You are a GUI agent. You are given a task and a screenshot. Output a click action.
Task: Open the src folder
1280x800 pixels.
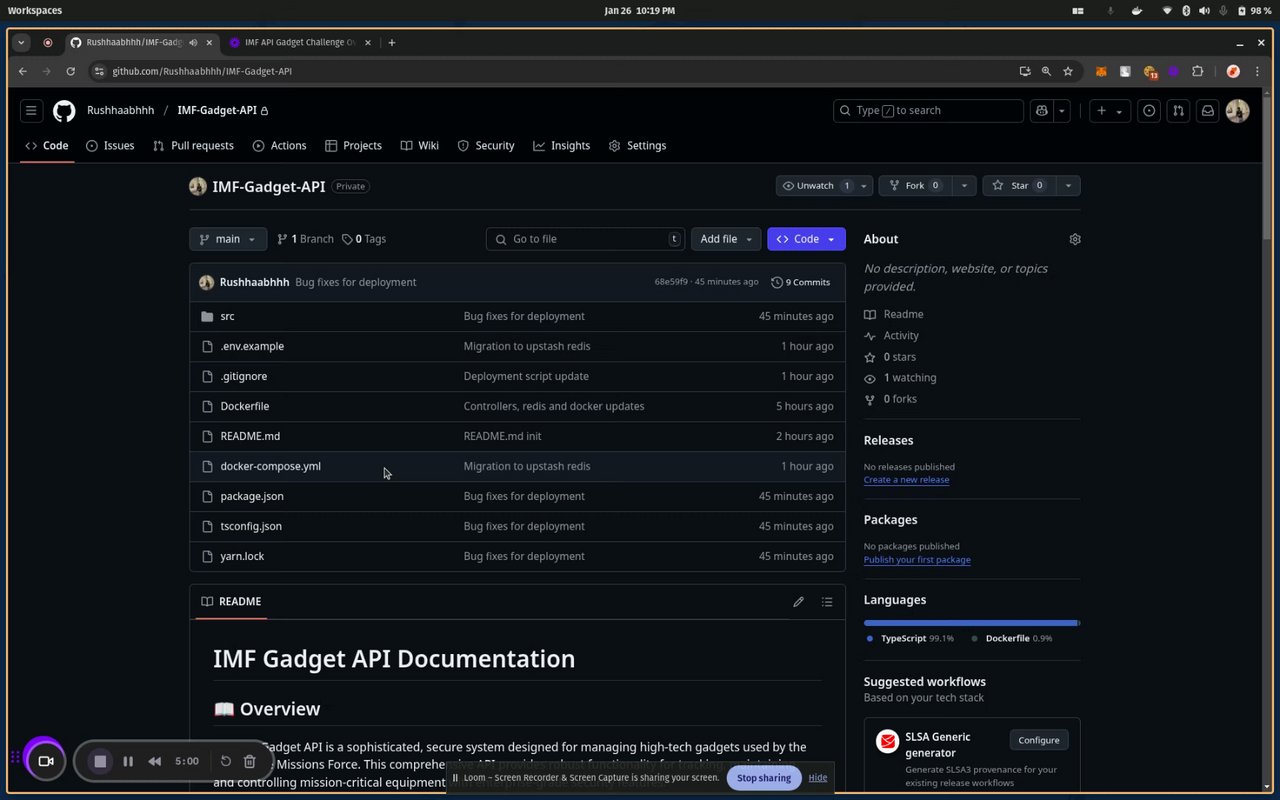pos(227,316)
